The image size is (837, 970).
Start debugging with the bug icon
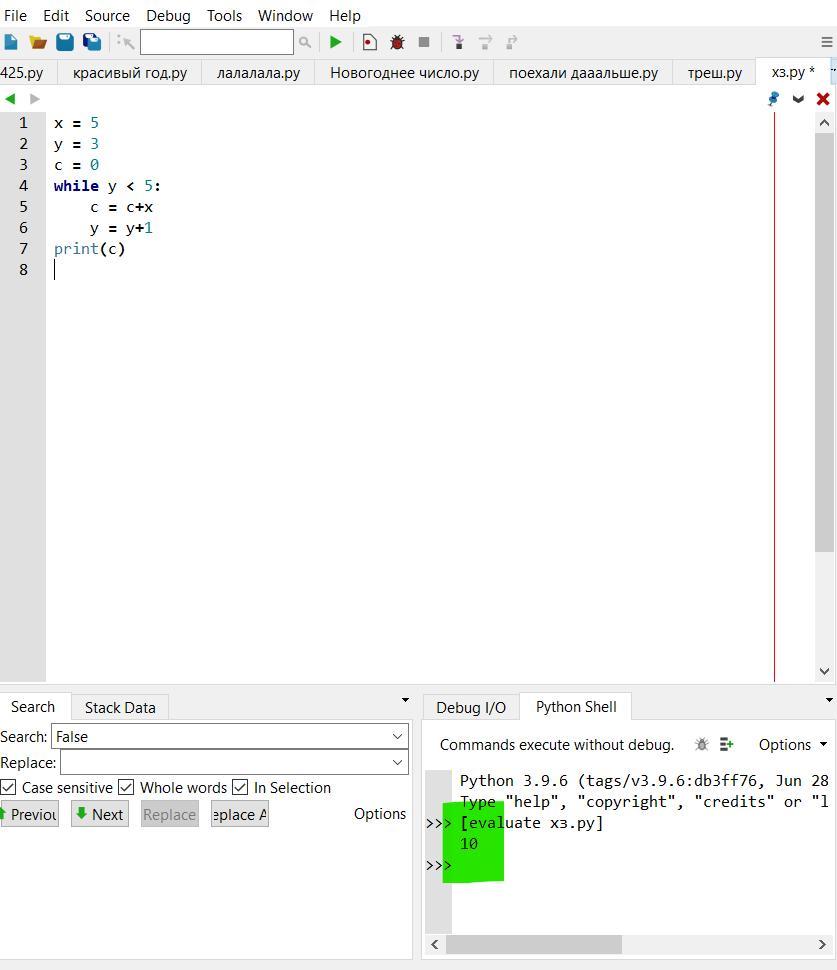coord(397,42)
